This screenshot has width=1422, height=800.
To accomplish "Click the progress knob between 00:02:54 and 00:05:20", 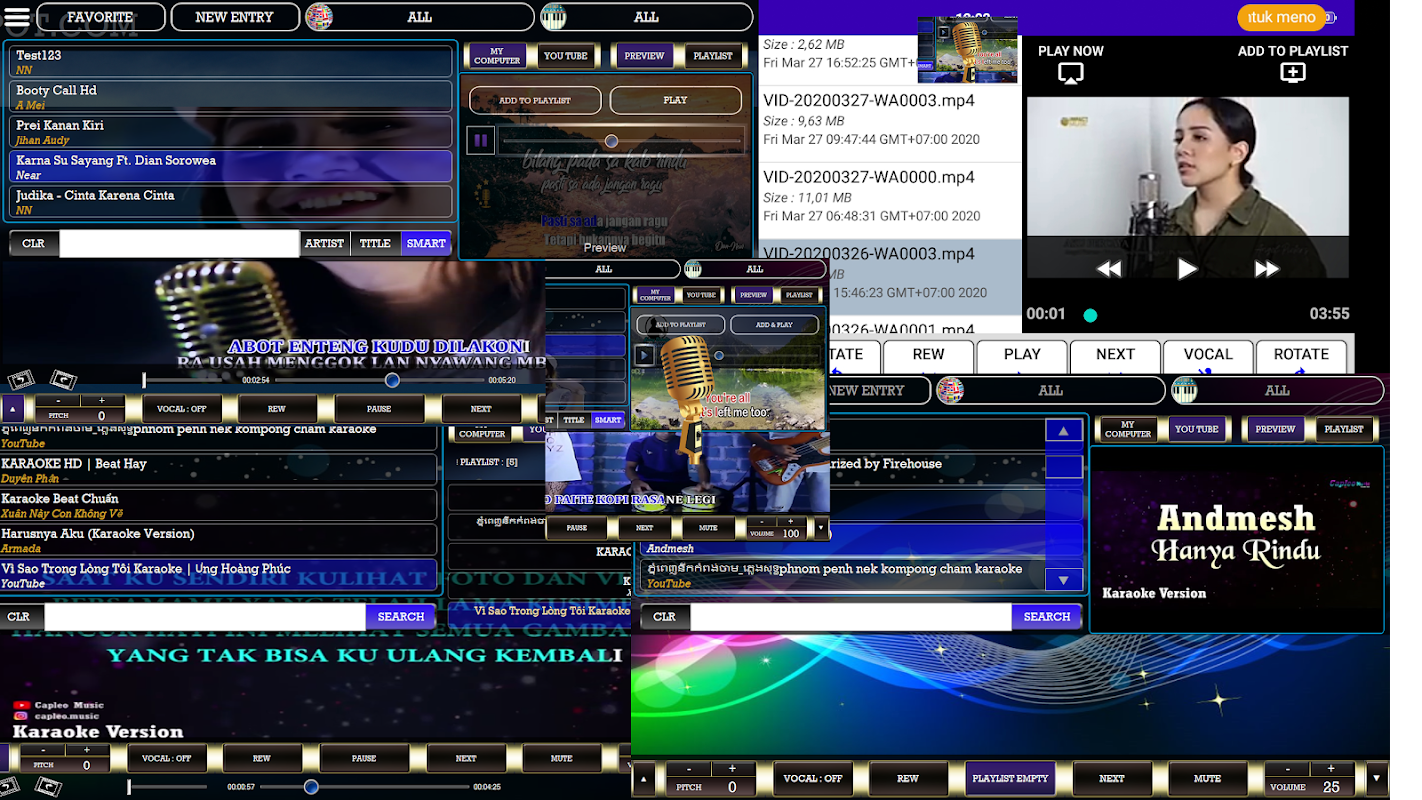I will pos(392,380).
